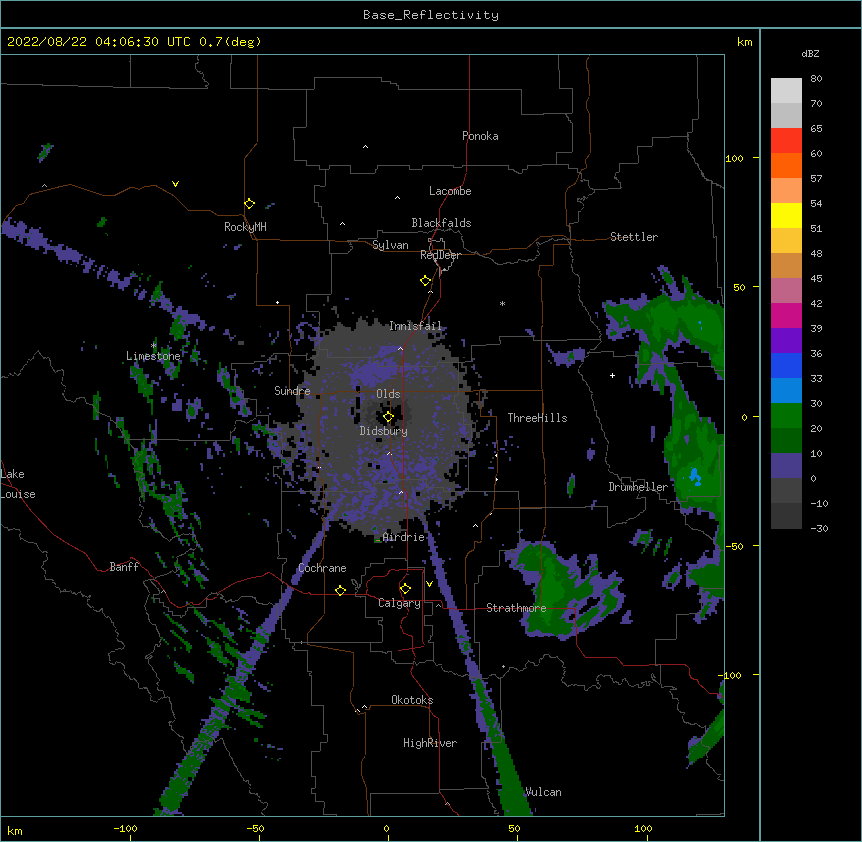The height and width of the screenshot is (842, 862).
Task: Click the Drumheller town label
Action: click(638, 487)
